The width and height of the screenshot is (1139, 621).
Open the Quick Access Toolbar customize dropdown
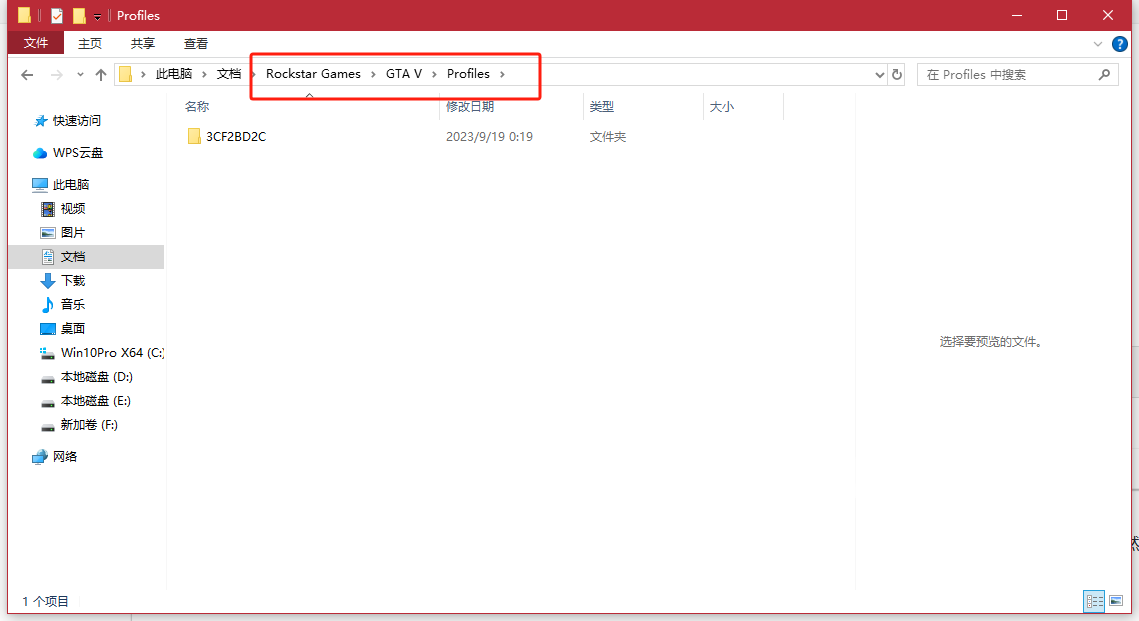click(x=97, y=17)
